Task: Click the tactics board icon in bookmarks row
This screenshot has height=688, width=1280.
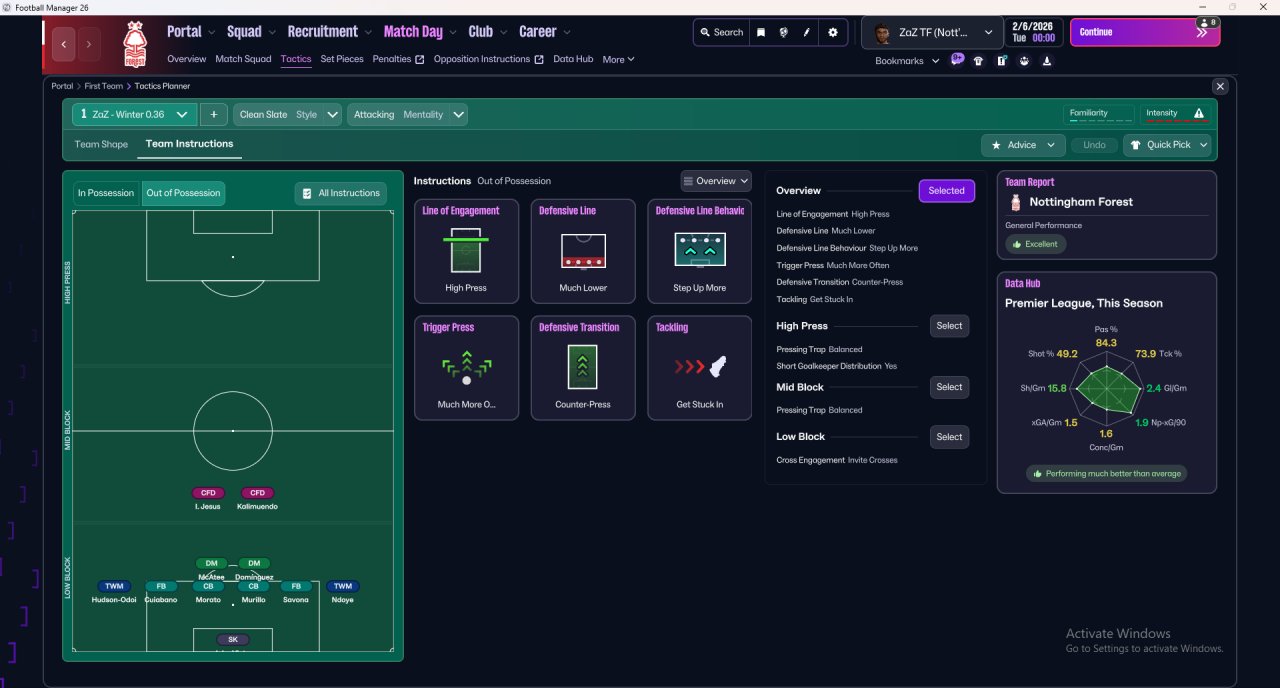Action: click(1002, 61)
